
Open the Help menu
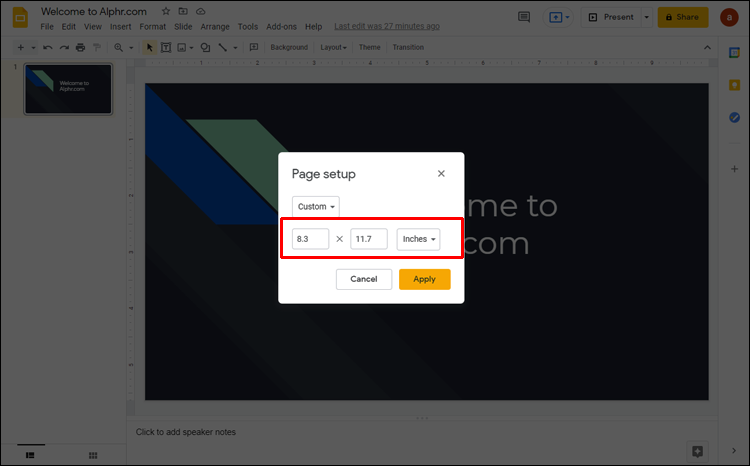tap(313, 27)
